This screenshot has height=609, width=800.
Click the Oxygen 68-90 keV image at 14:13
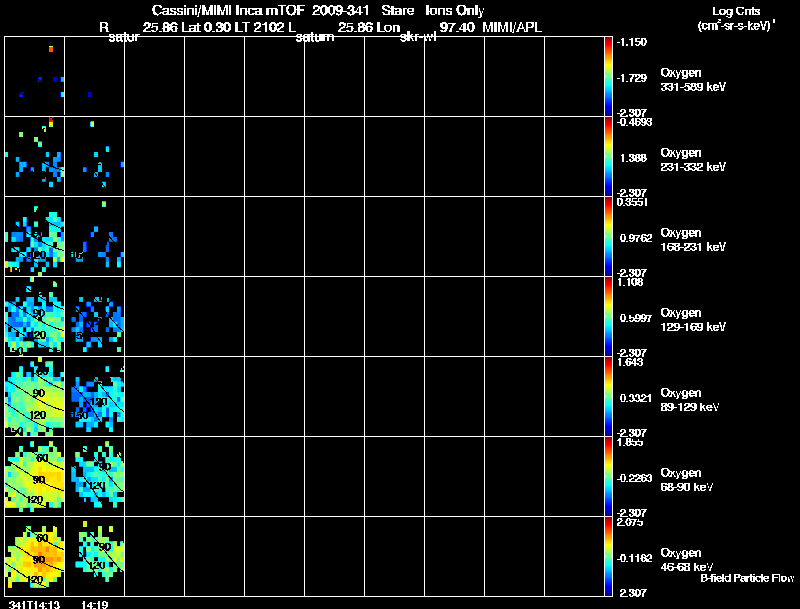(x=35, y=477)
